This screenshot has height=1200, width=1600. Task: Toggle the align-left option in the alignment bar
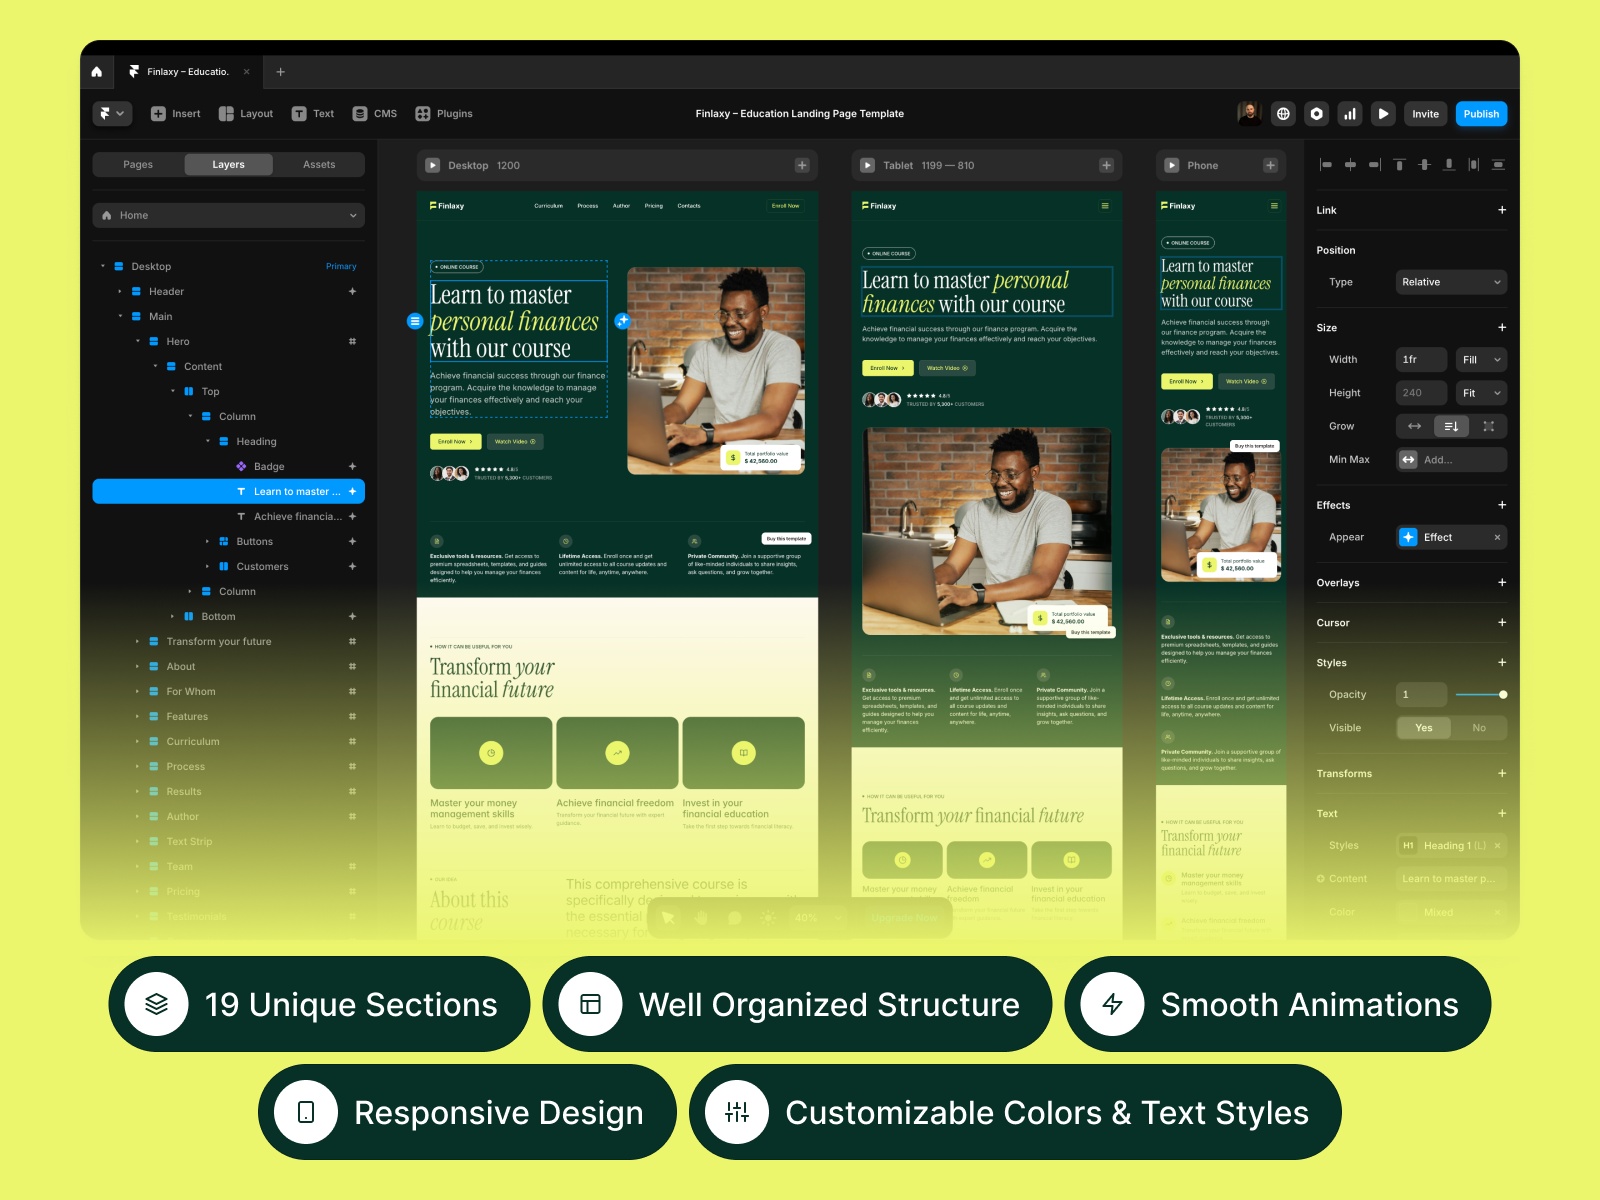point(1326,165)
